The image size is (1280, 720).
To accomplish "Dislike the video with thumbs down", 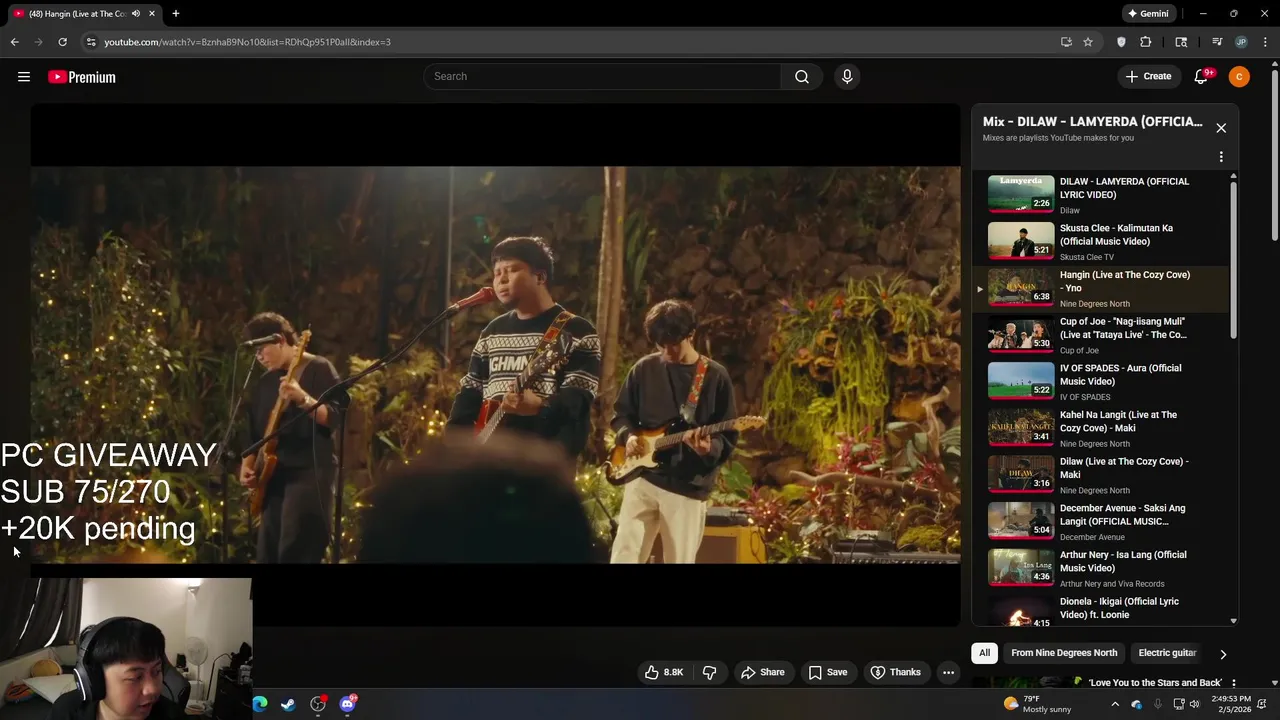I will click(710, 672).
